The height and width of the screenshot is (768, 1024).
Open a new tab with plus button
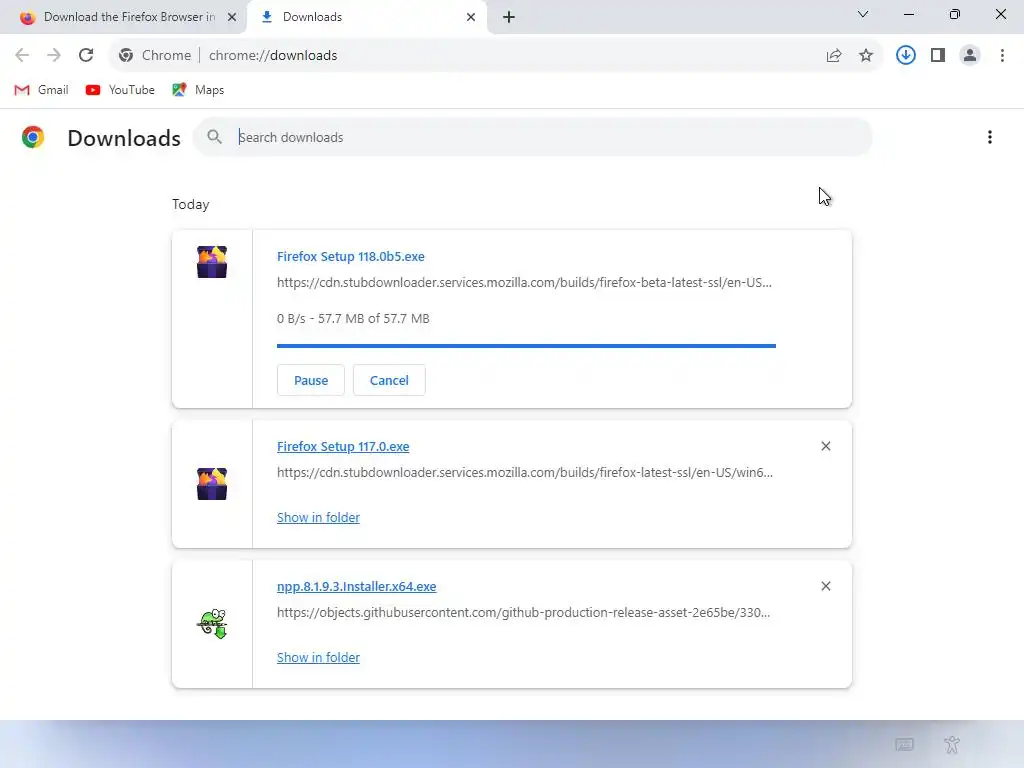(x=509, y=17)
